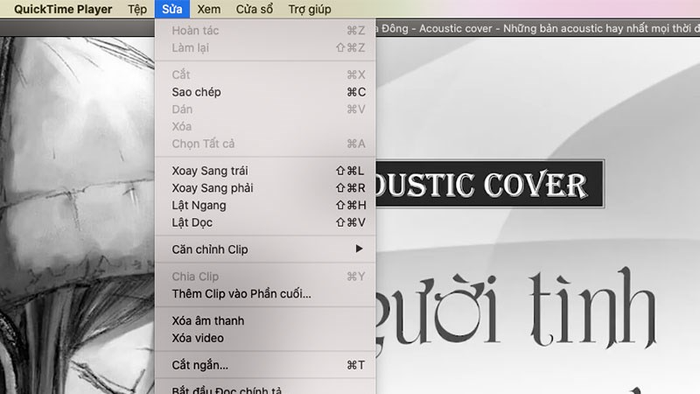Select Xoay Sang trái
Image resolution: width=700 pixels, height=394 pixels.
tap(265, 170)
